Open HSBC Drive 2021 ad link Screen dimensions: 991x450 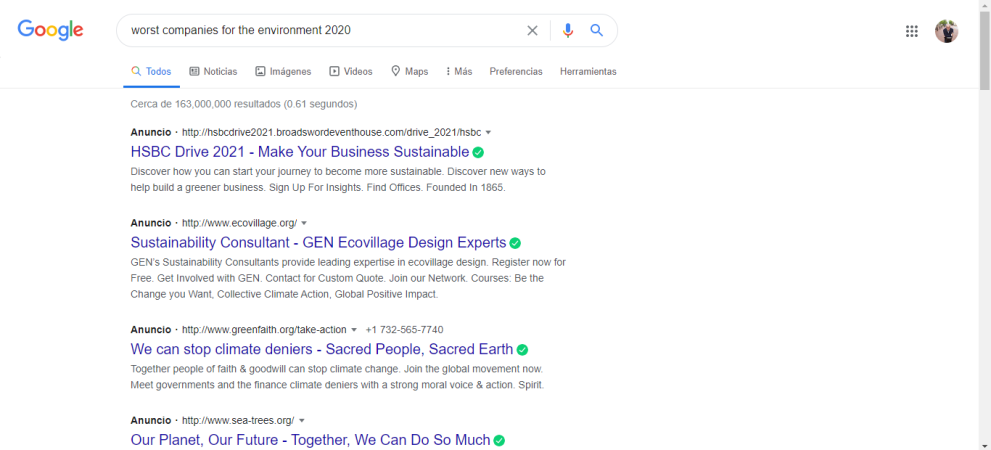300,152
